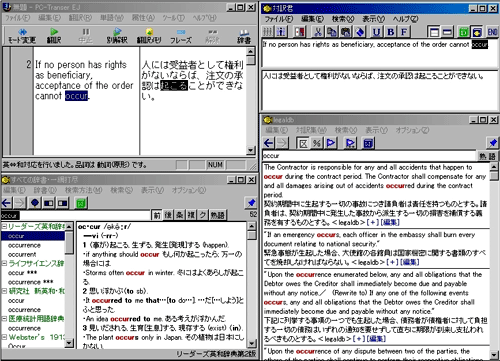Click the first [編集] link in legaldb results

(390, 222)
